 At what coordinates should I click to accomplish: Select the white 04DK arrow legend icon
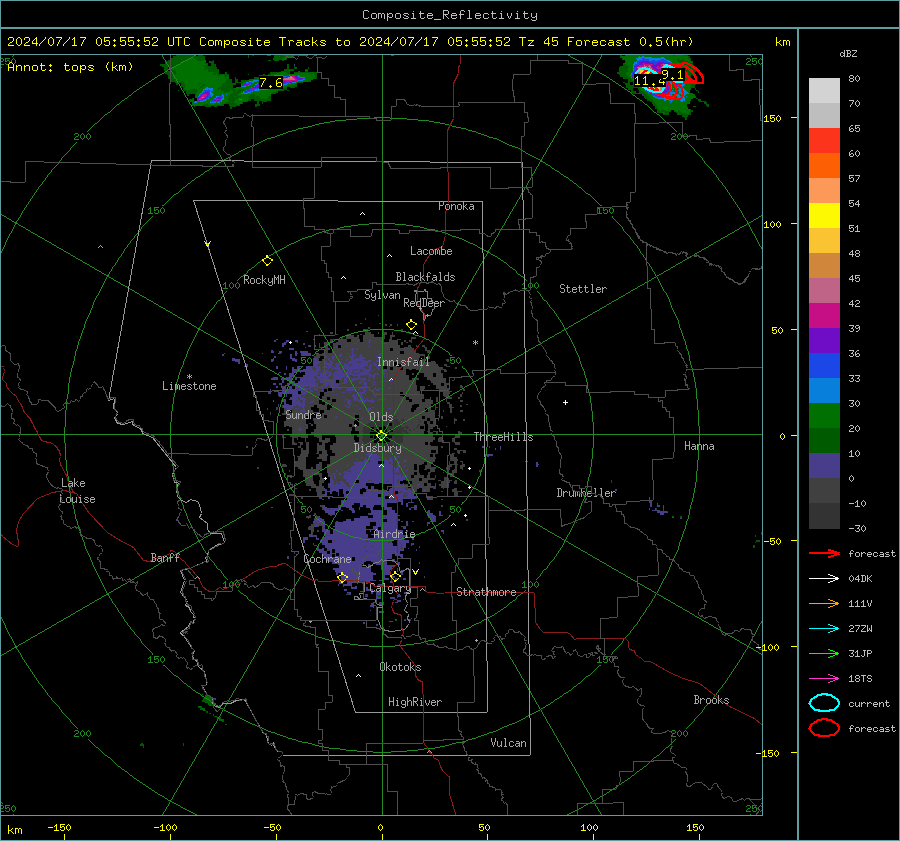(824, 579)
